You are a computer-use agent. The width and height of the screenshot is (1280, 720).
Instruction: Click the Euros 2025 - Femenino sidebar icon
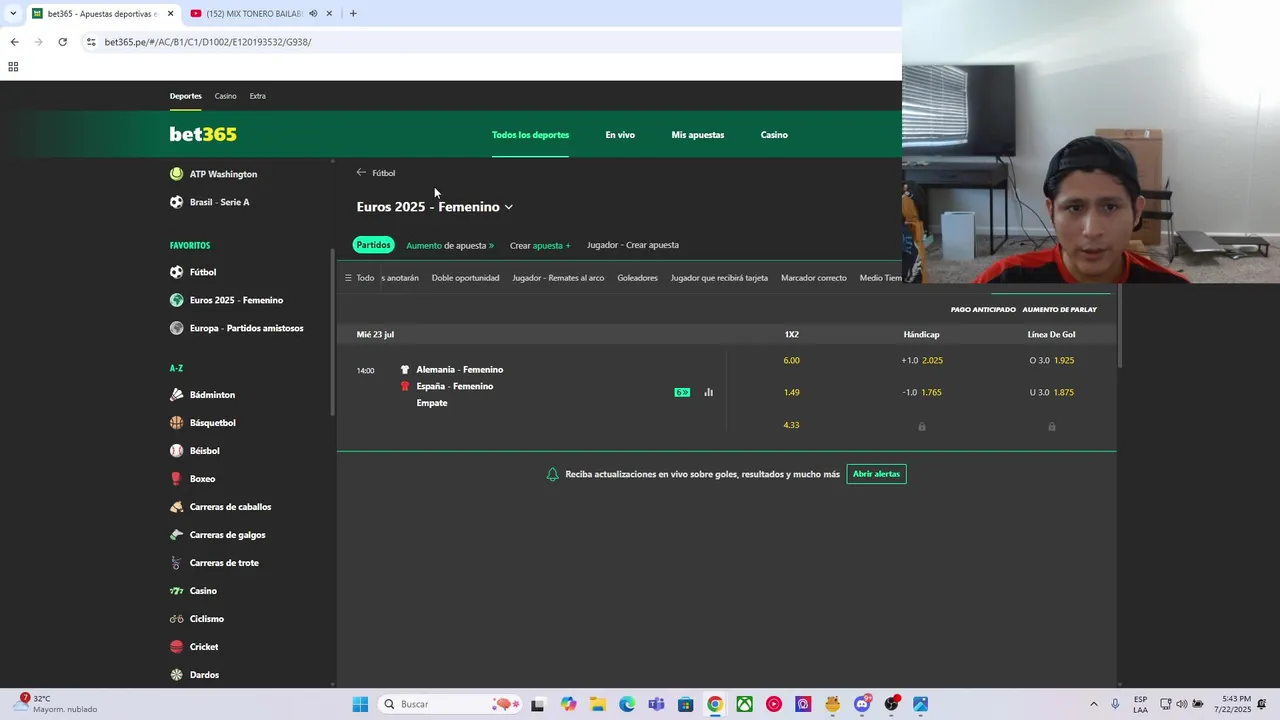(176, 300)
